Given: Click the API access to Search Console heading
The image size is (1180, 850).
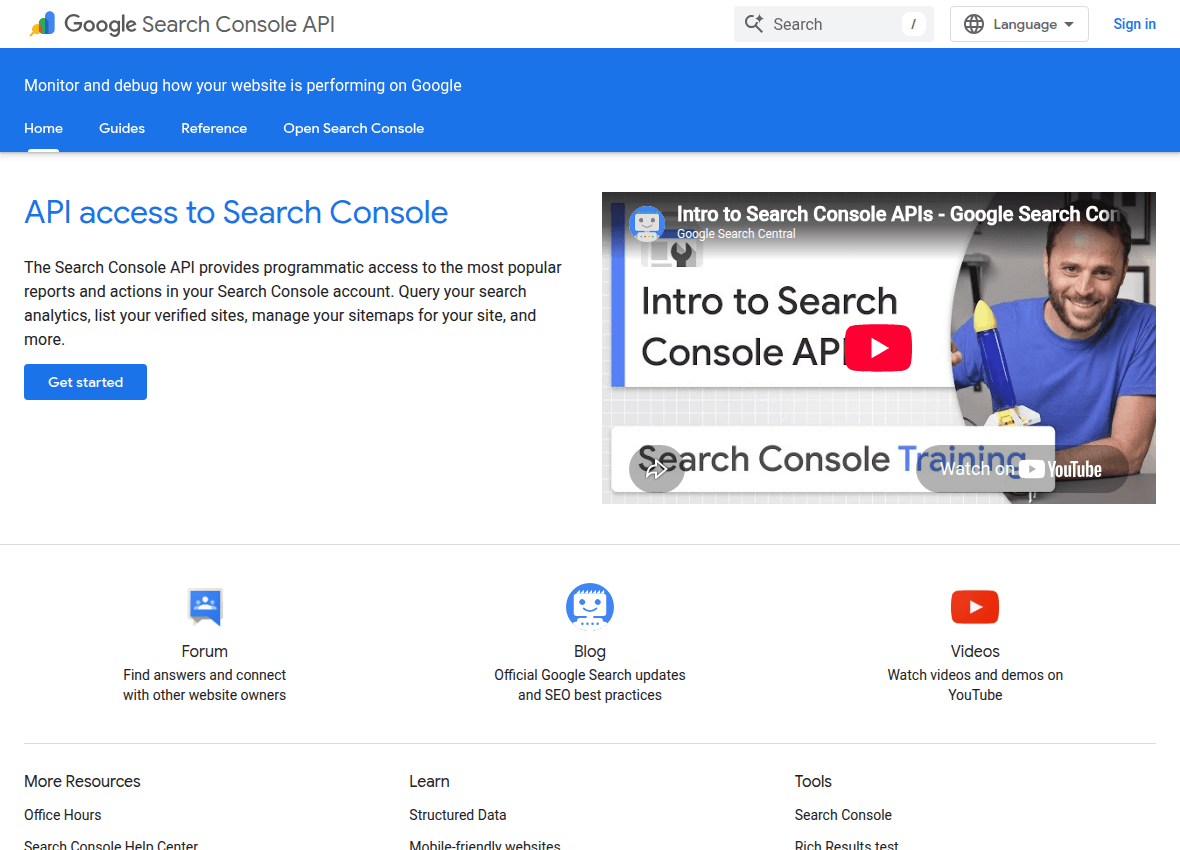Looking at the screenshot, I should click(x=236, y=212).
